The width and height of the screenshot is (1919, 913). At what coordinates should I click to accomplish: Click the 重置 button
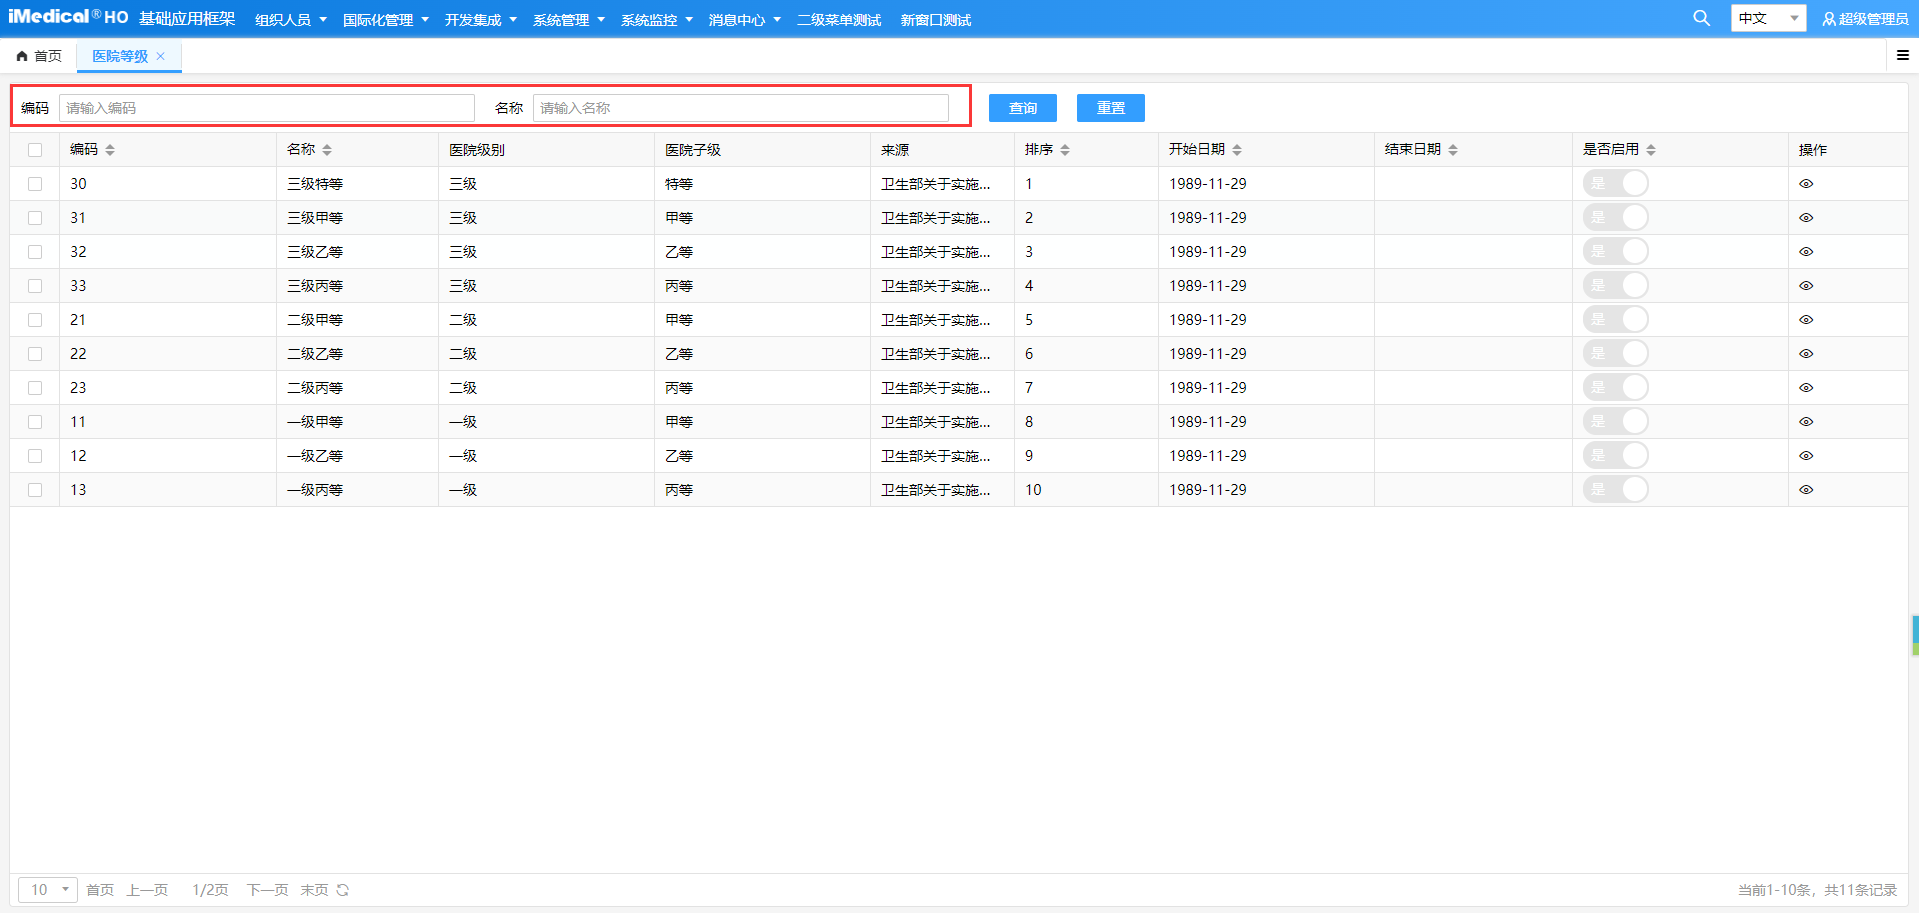(x=1110, y=108)
